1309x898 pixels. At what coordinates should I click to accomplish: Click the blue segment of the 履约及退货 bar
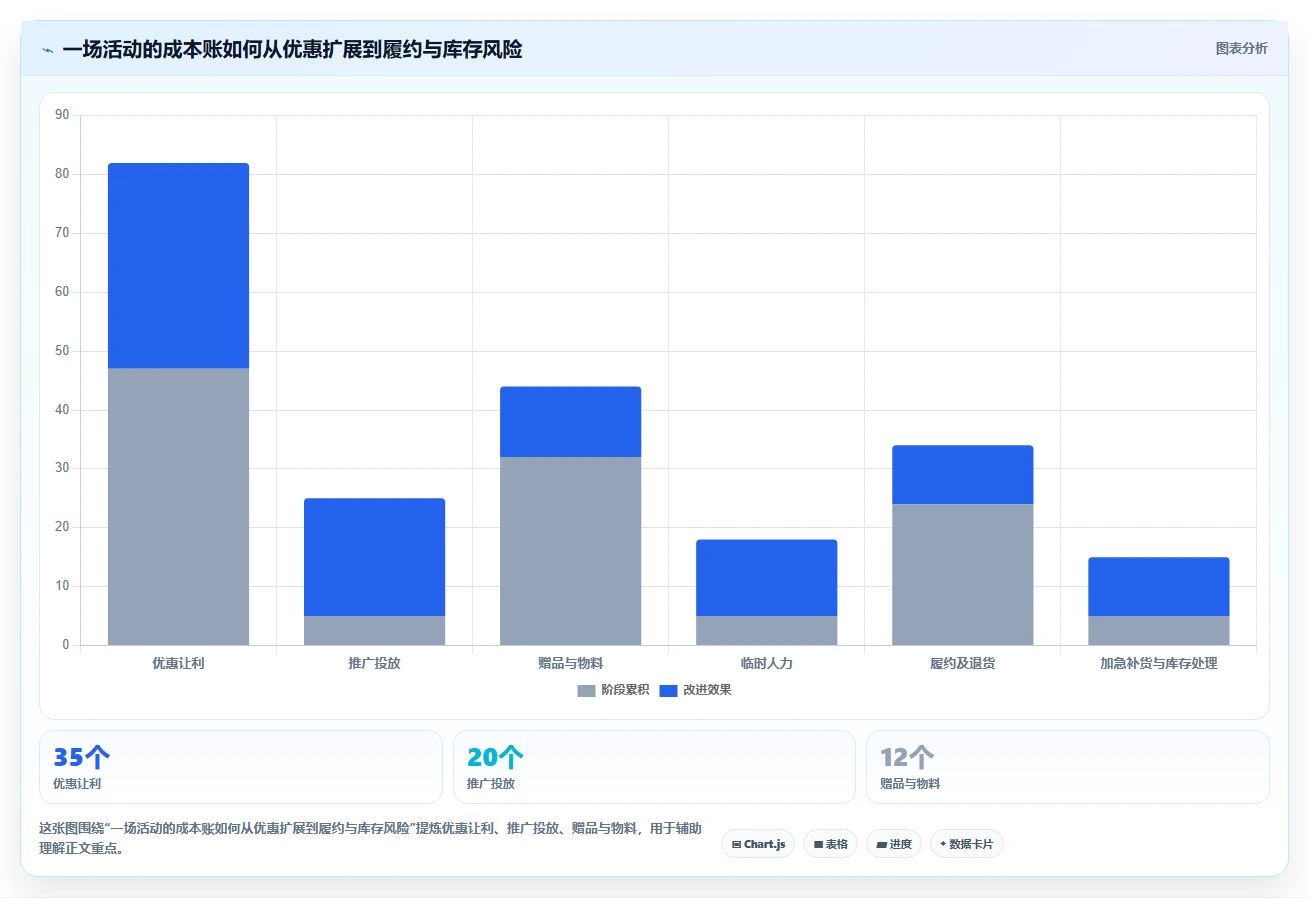point(962,475)
